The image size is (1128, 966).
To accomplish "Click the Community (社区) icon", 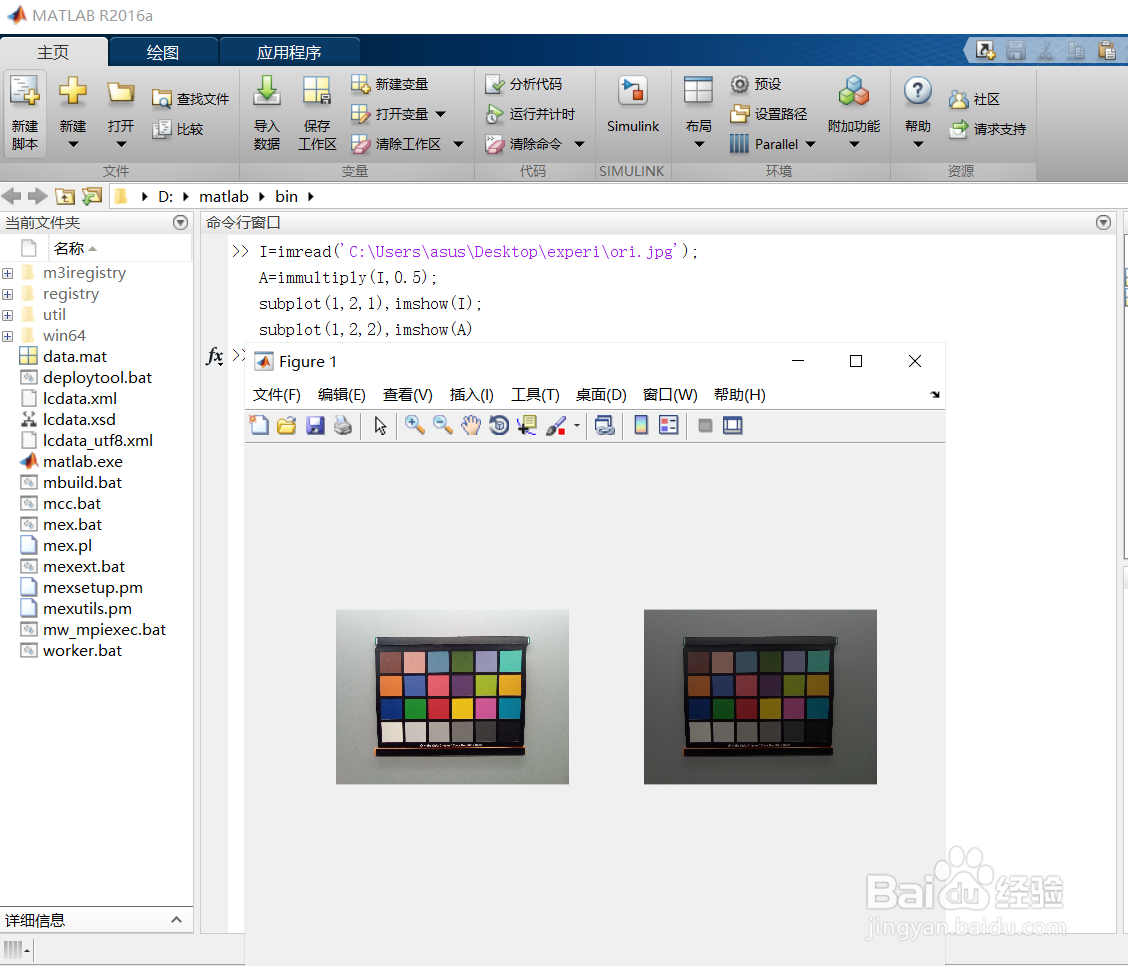I will [958, 99].
